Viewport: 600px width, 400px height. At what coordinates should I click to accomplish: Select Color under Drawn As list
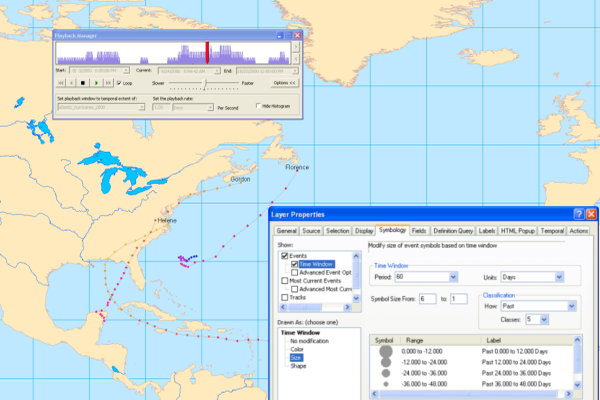(299, 348)
